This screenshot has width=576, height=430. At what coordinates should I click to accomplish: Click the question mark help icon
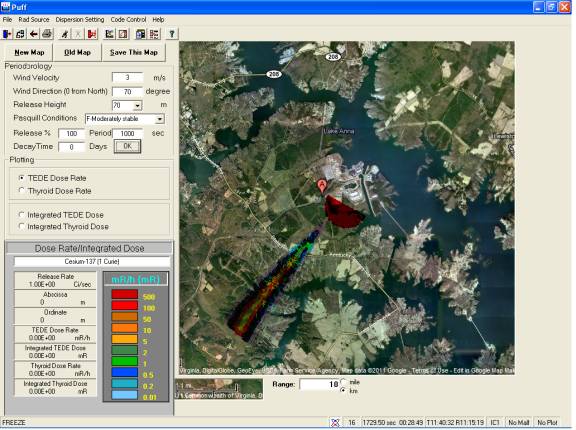click(x=172, y=34)
